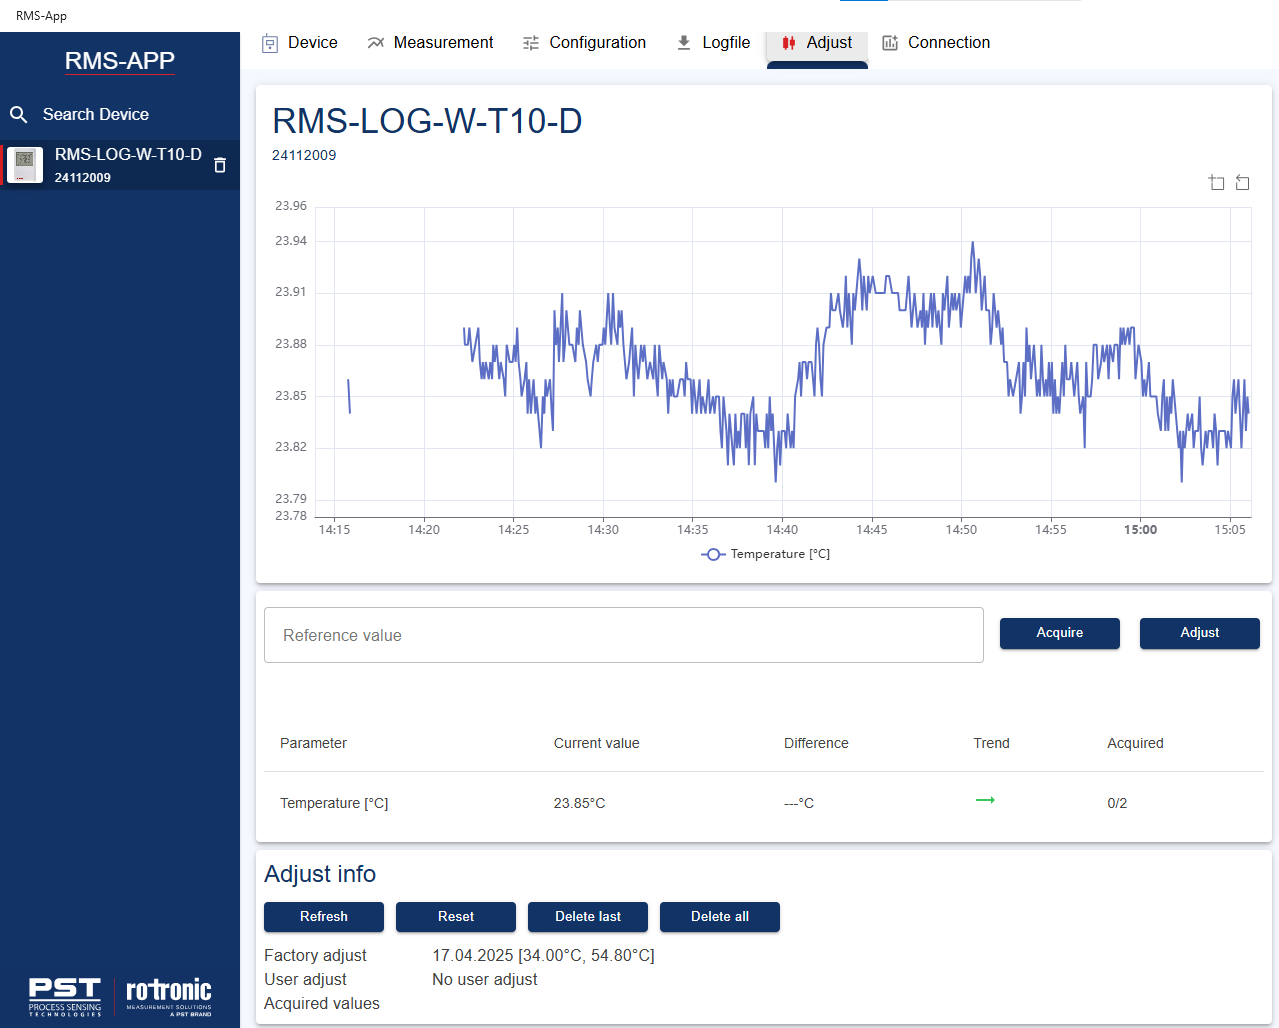Click the Device tab icon
The height and width of the screenshot is (1028, 1279).
270,43
